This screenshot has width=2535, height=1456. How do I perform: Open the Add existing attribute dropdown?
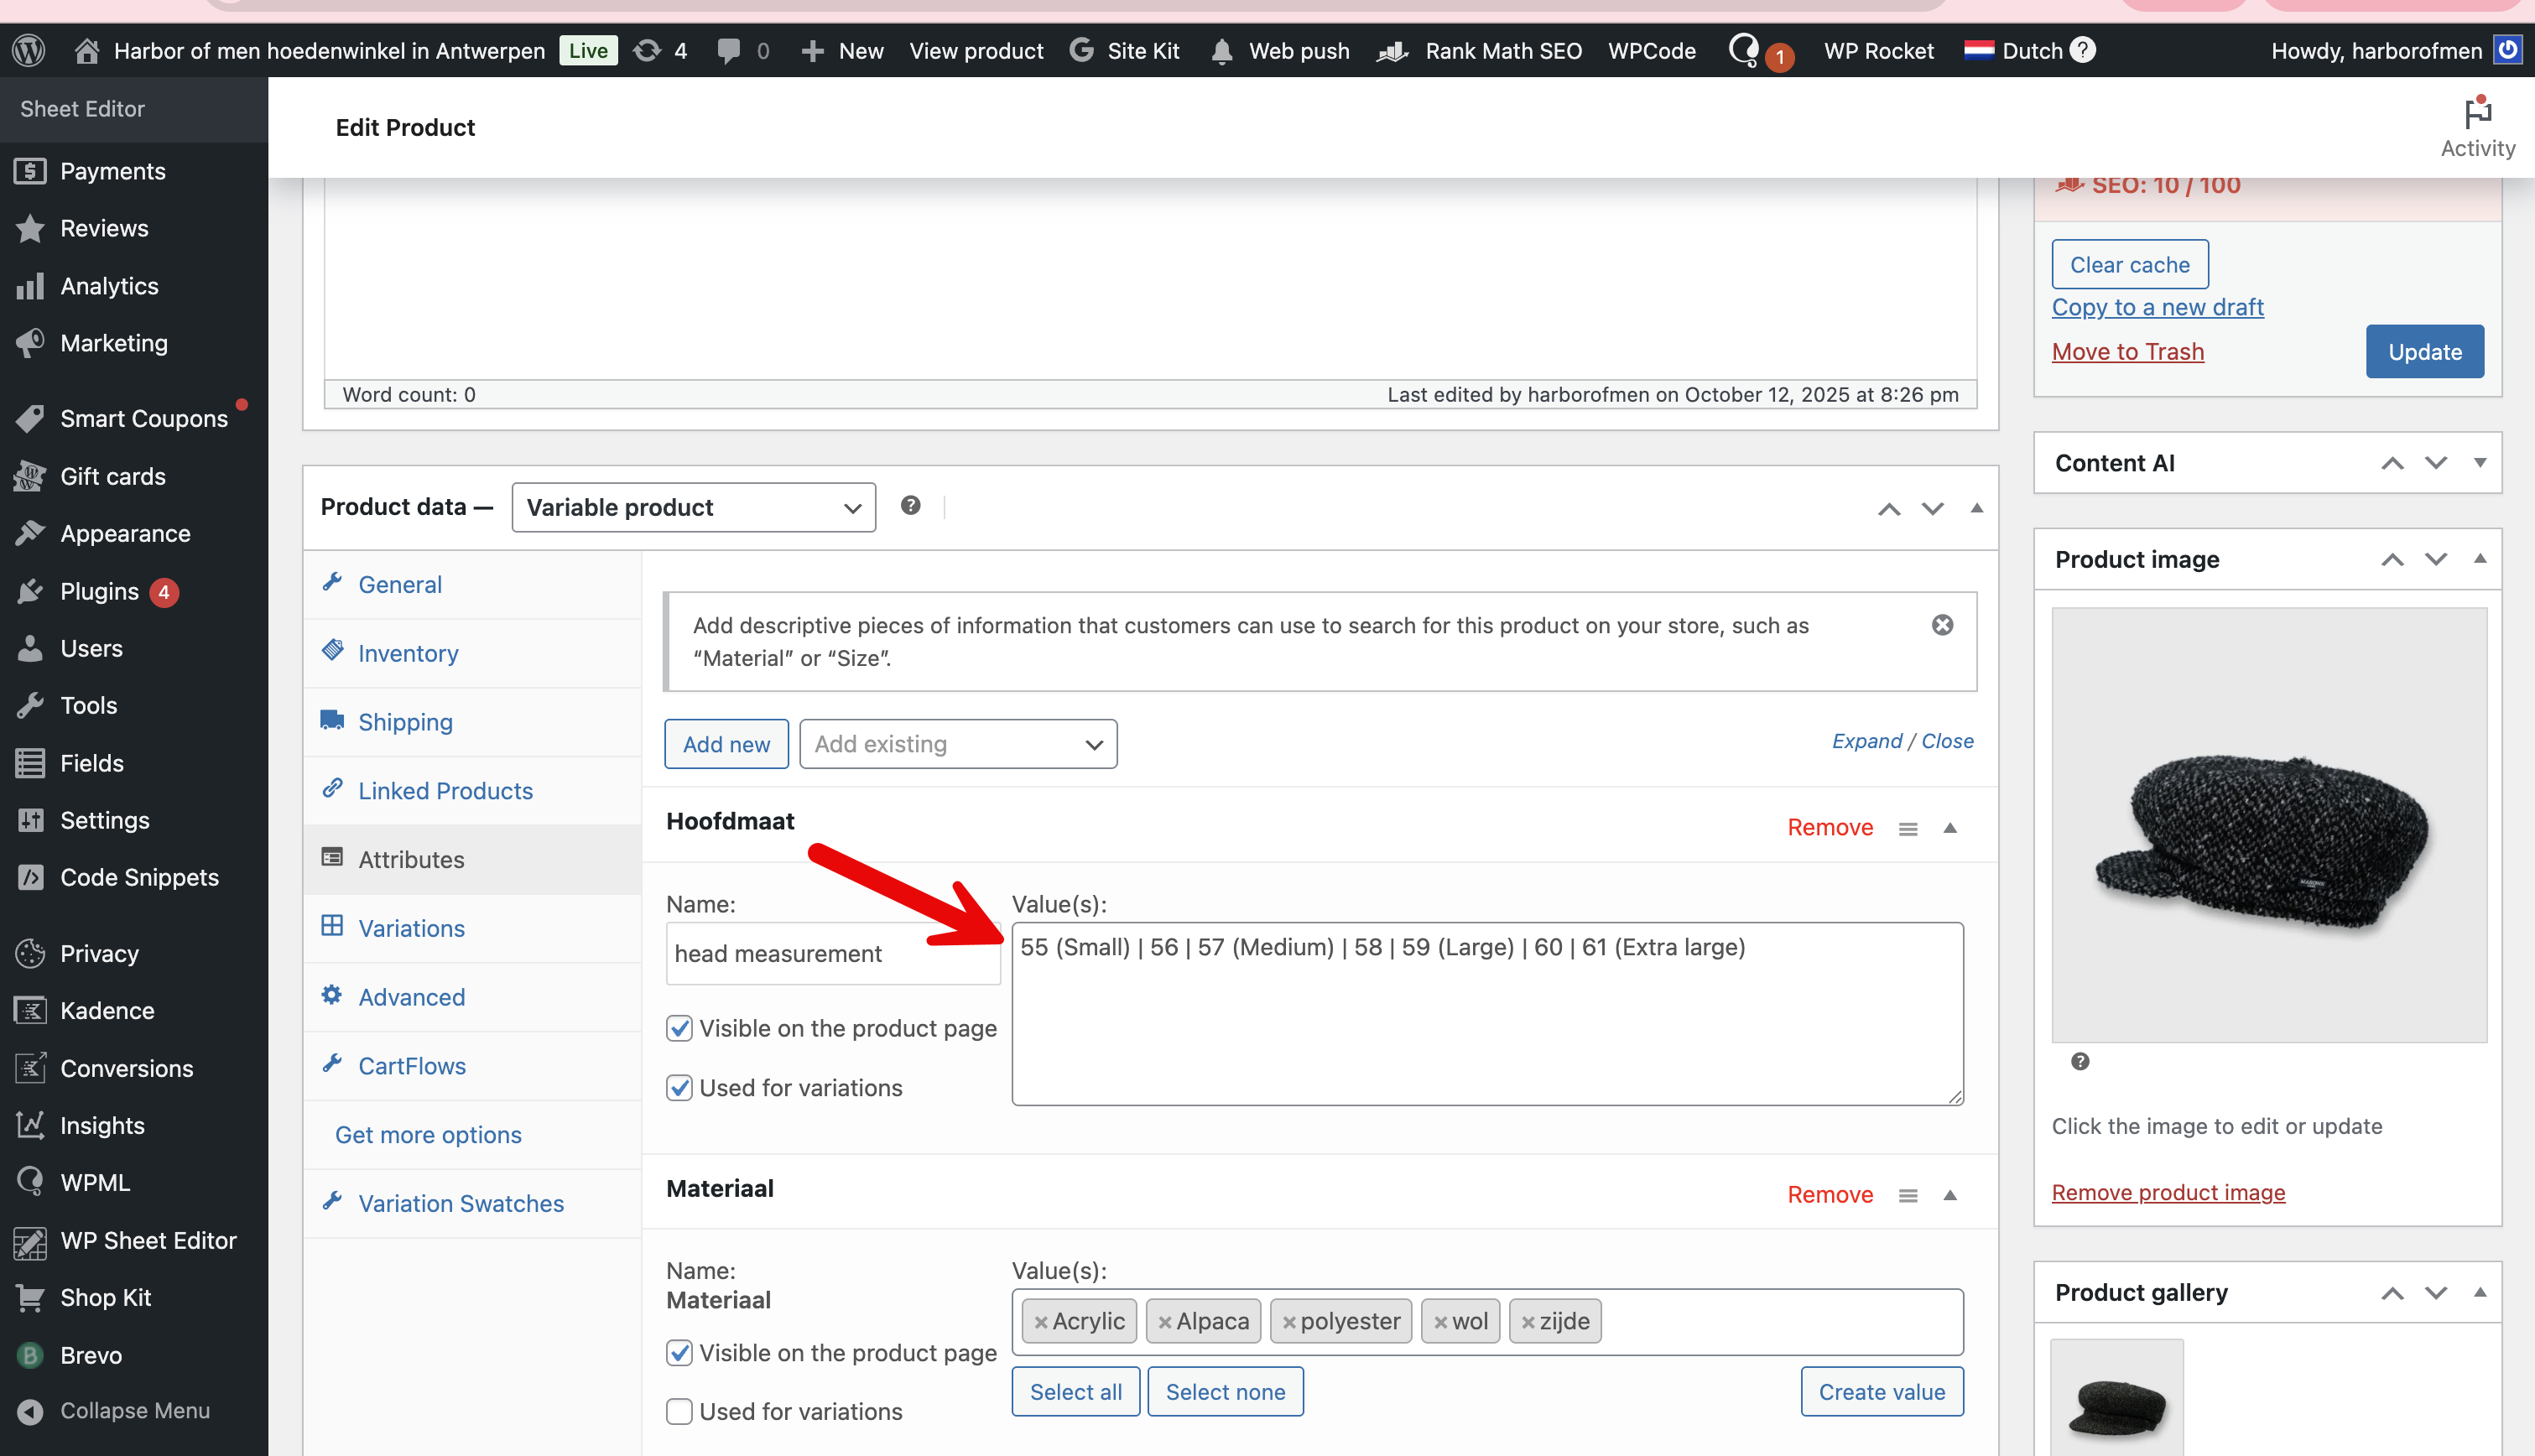point(957,744)
